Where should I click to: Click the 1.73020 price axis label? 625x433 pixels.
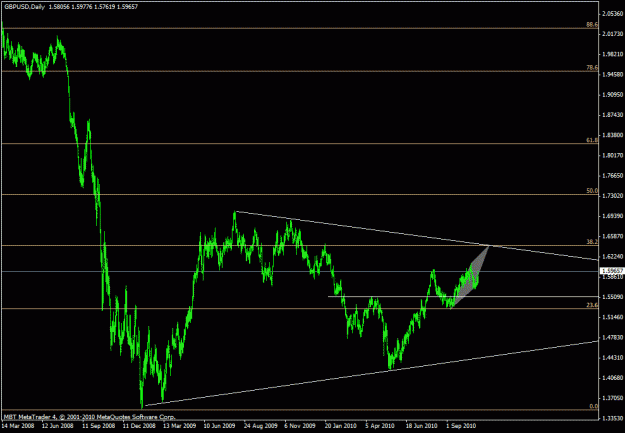pyautogui.click(x=613, y=196)
